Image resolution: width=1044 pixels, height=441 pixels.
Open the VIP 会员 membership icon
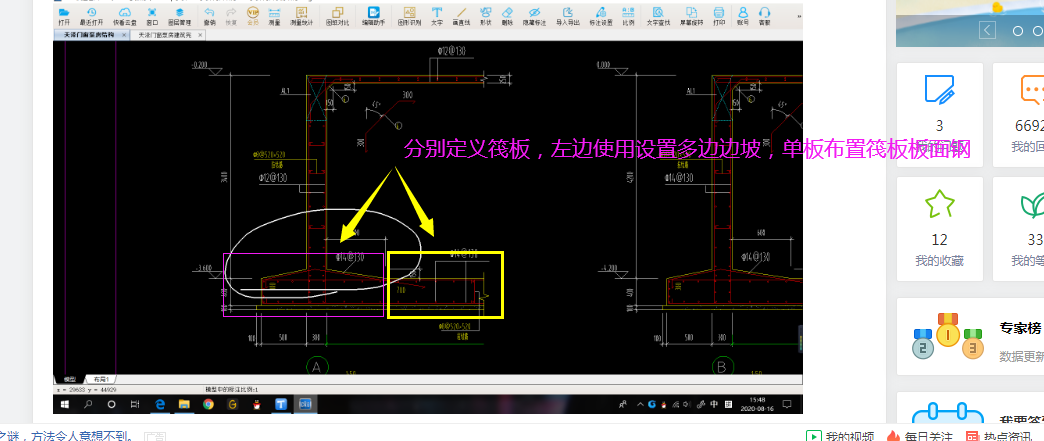pos(253,17)
